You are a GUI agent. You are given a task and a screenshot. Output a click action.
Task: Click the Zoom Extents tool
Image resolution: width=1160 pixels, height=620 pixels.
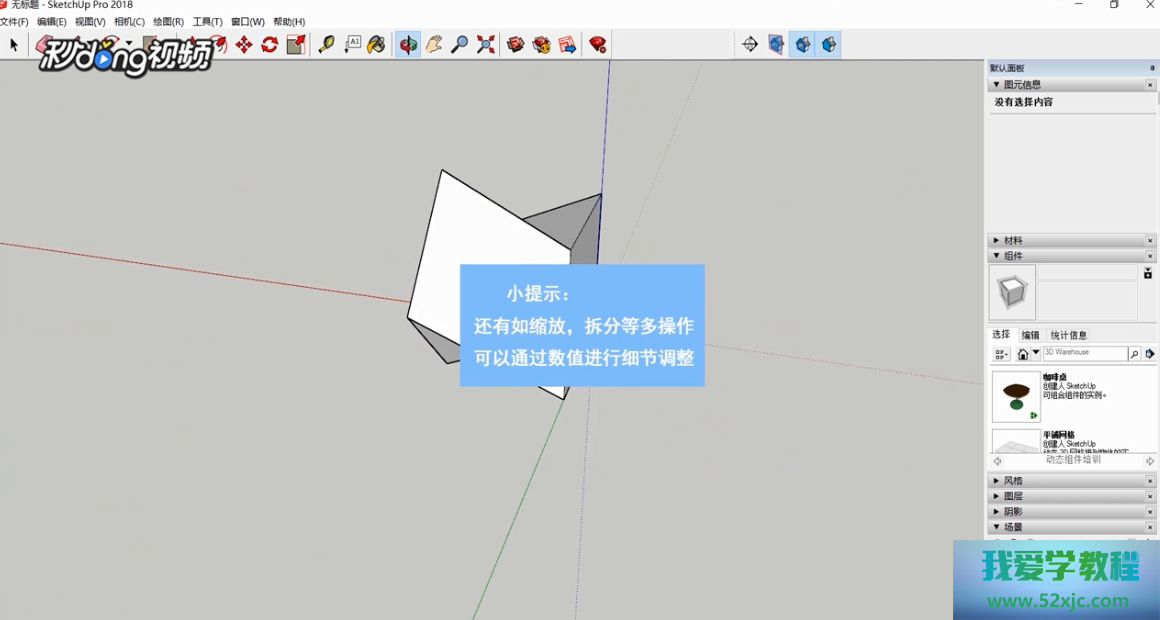pyautogui.click(x=486, y=45)
